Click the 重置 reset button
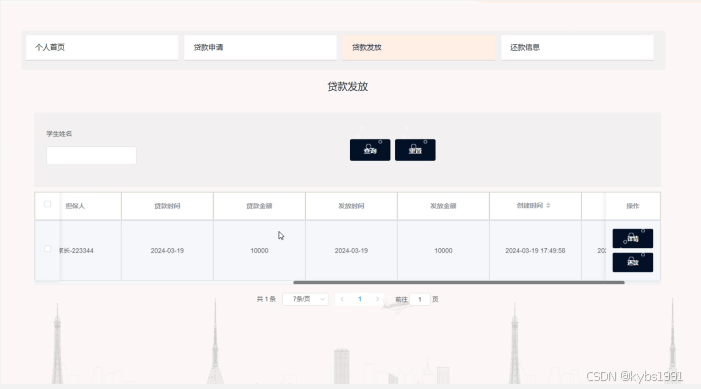Screen dimensions: 701x389 (415, 150)
